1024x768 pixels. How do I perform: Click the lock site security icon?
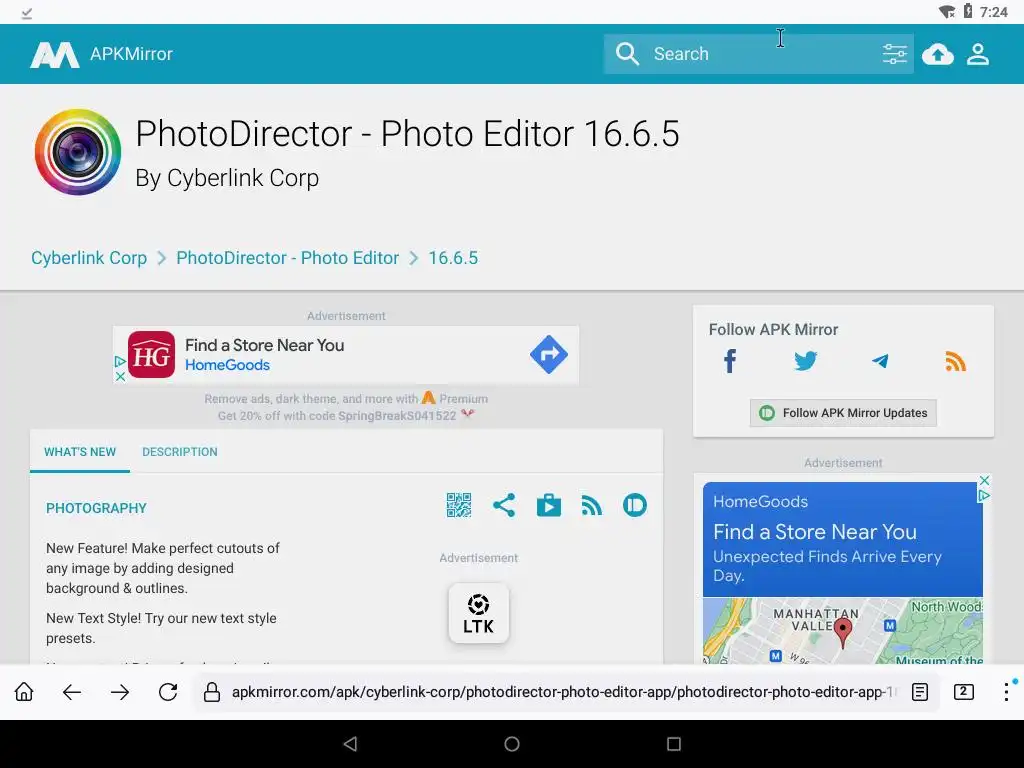pyautogui.click(x=212, y=692)
